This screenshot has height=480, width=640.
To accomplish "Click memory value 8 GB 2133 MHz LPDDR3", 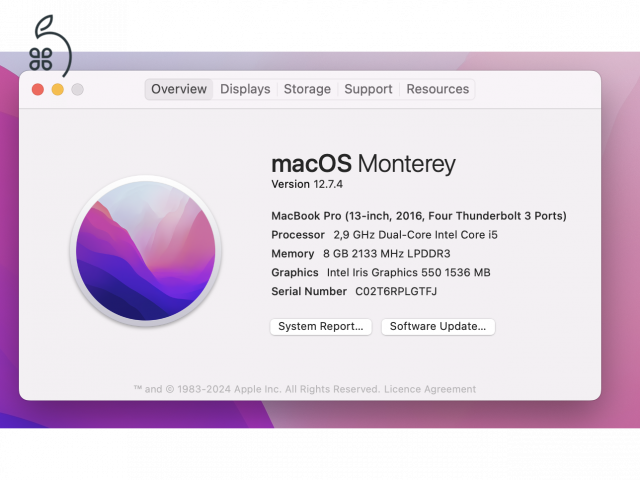I will (x=387, y=253).
